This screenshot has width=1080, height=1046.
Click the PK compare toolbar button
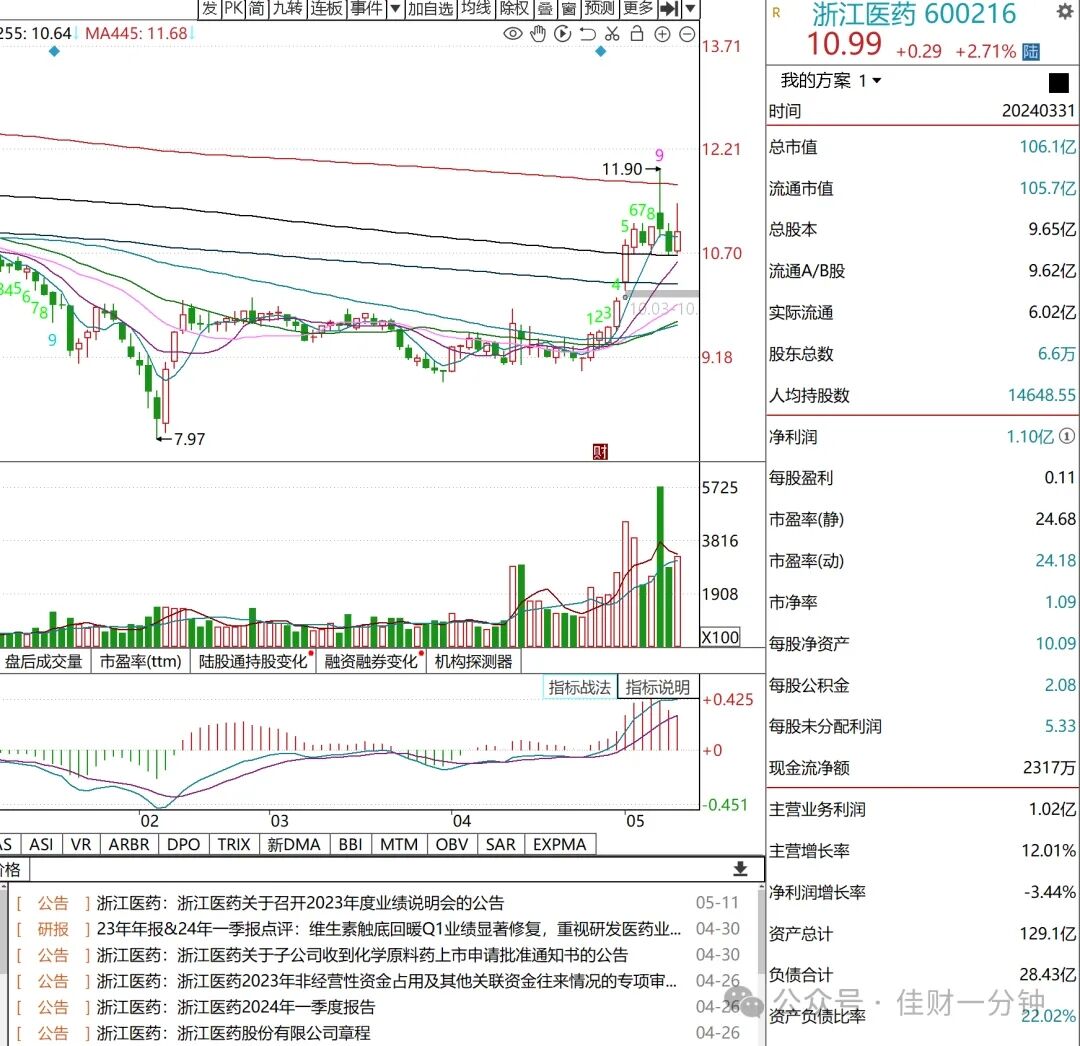[233, 9]
